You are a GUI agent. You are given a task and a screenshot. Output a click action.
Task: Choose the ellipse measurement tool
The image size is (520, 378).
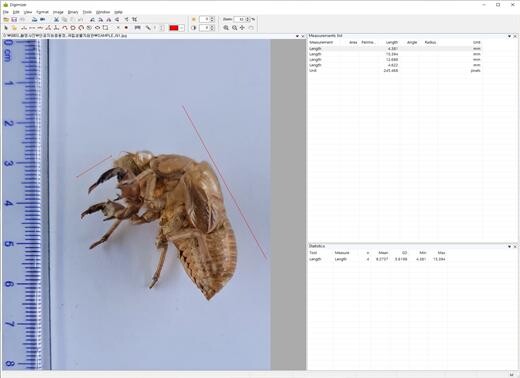pos(97,28)
